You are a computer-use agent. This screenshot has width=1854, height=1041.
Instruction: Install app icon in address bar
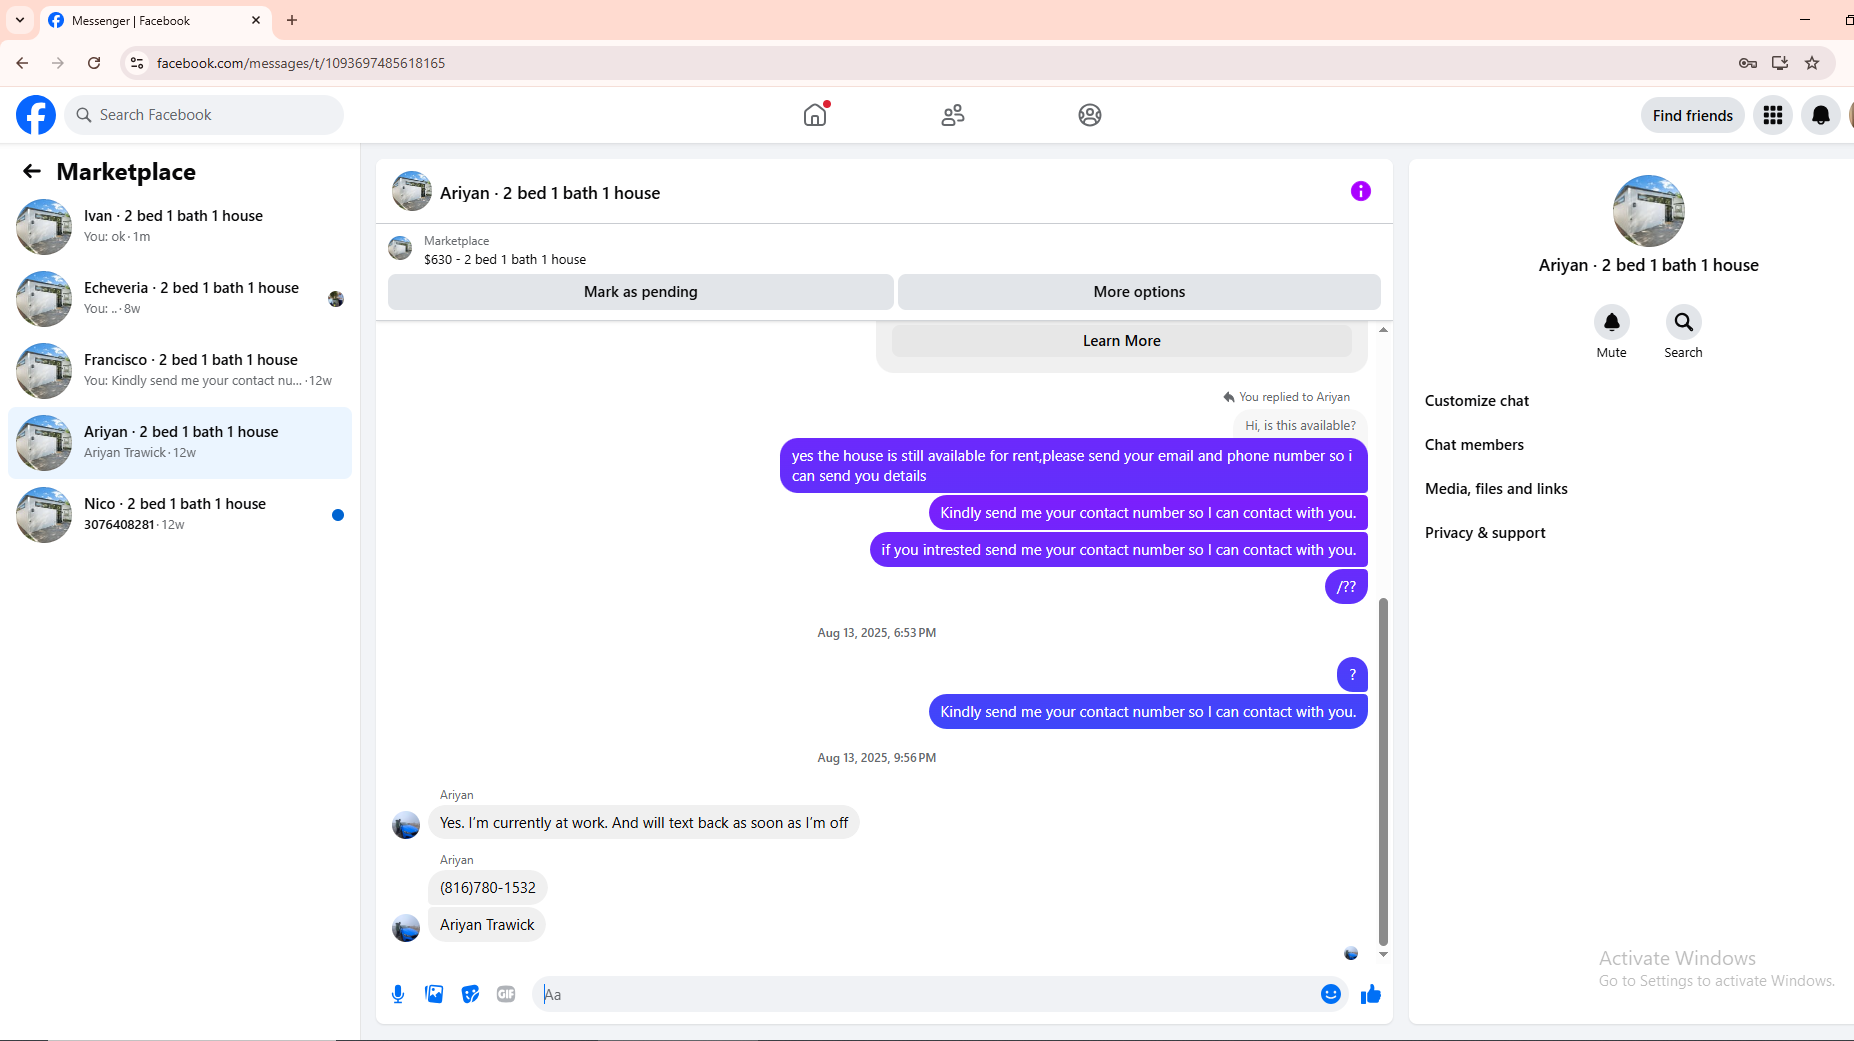1780,63
